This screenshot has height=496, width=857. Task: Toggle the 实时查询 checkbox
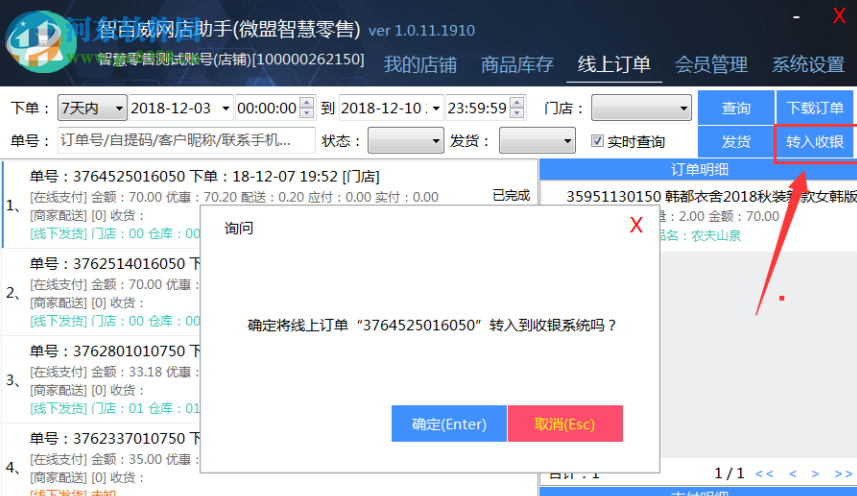click(597, 141)
